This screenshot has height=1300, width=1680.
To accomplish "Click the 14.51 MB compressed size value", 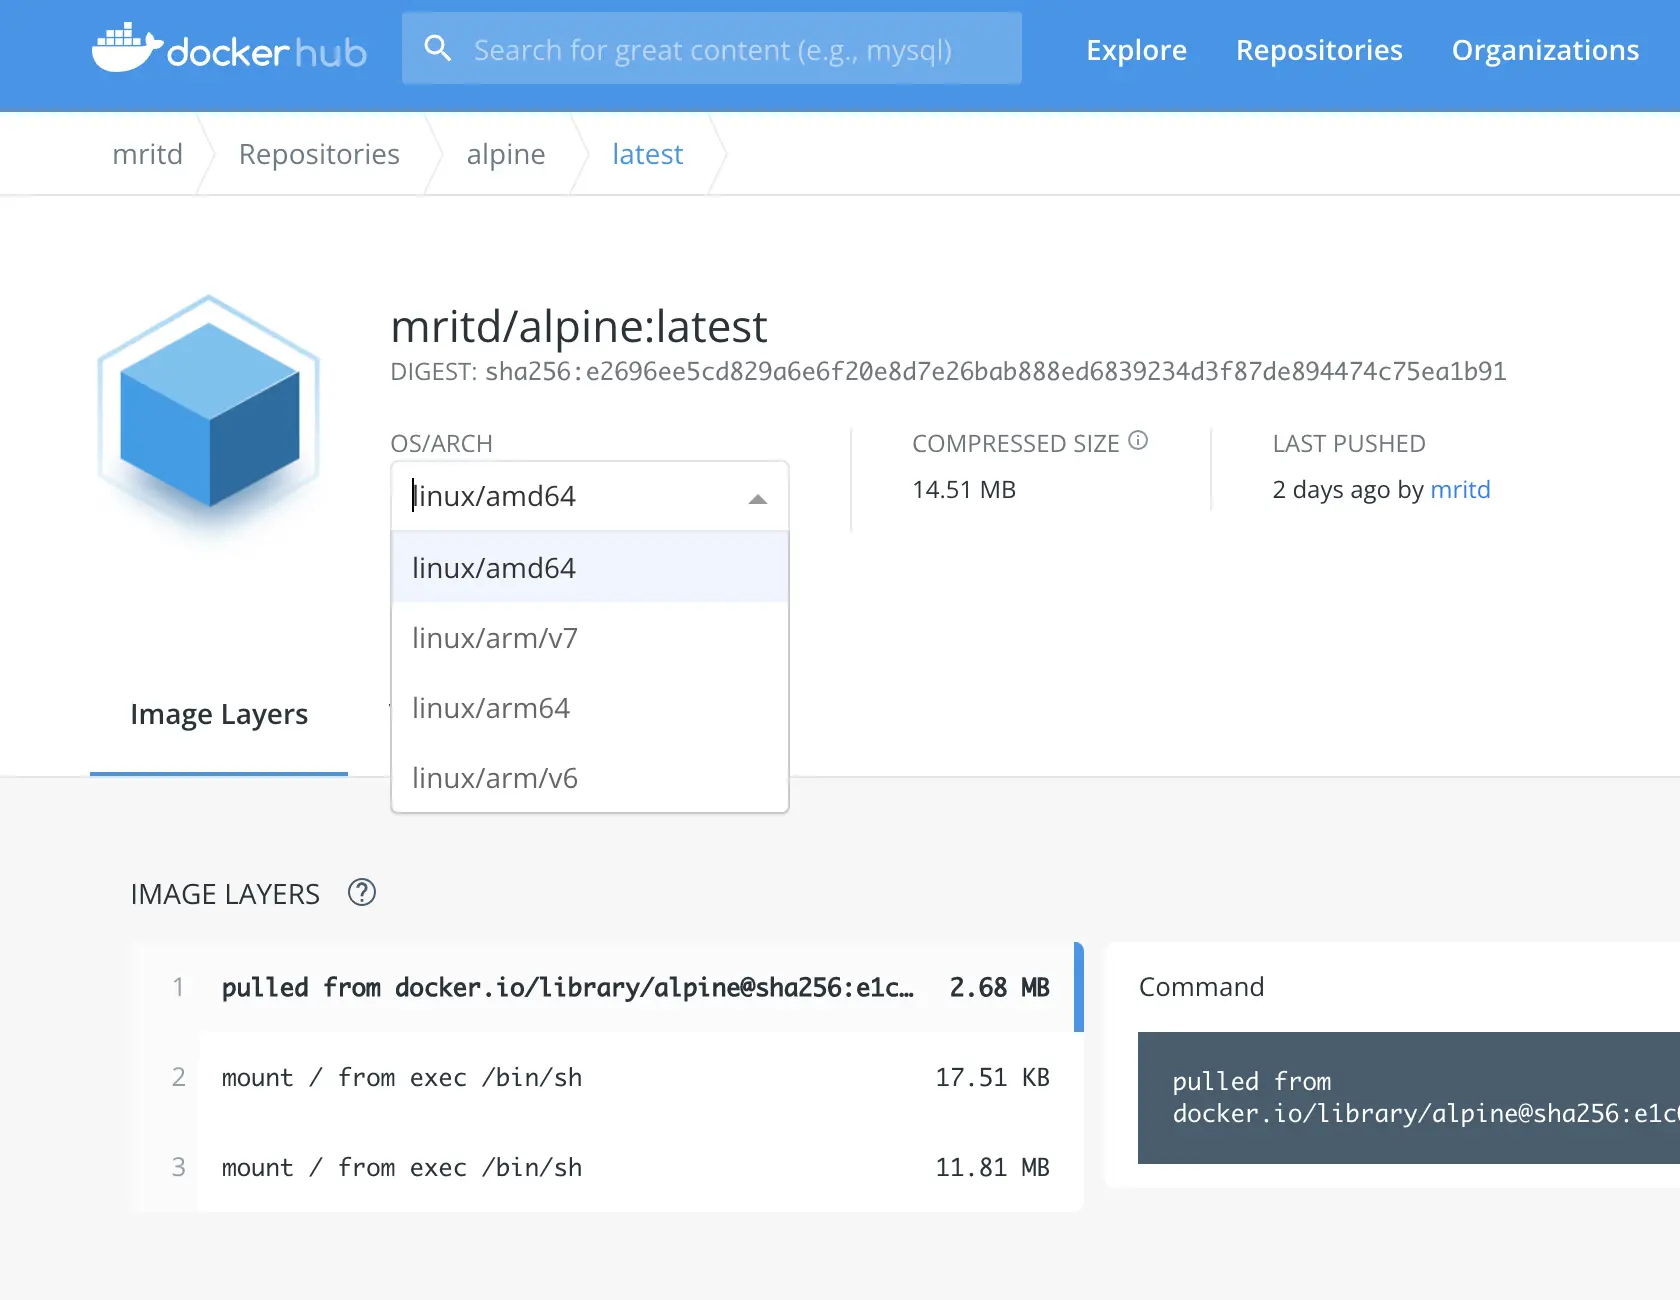I will 964,489.
